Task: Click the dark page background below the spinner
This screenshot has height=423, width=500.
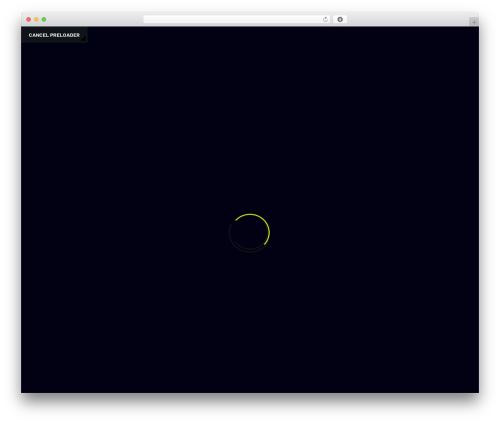Action: [x=249, y=320]
